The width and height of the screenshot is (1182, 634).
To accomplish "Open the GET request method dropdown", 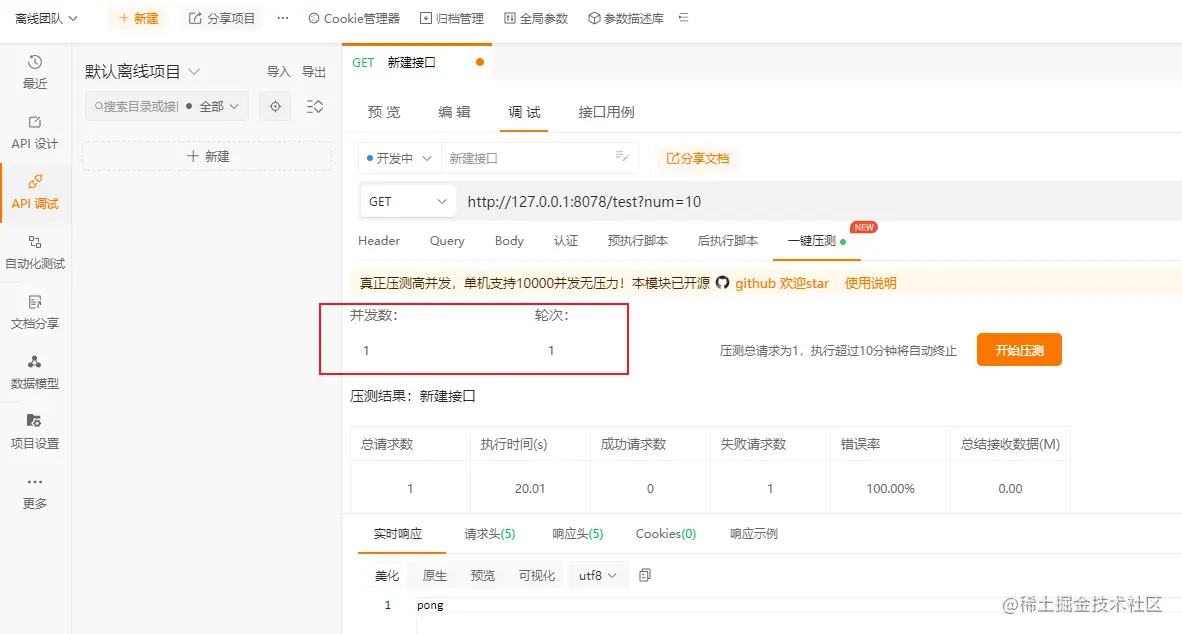I will pyautogui.click(x=407, y=200).
